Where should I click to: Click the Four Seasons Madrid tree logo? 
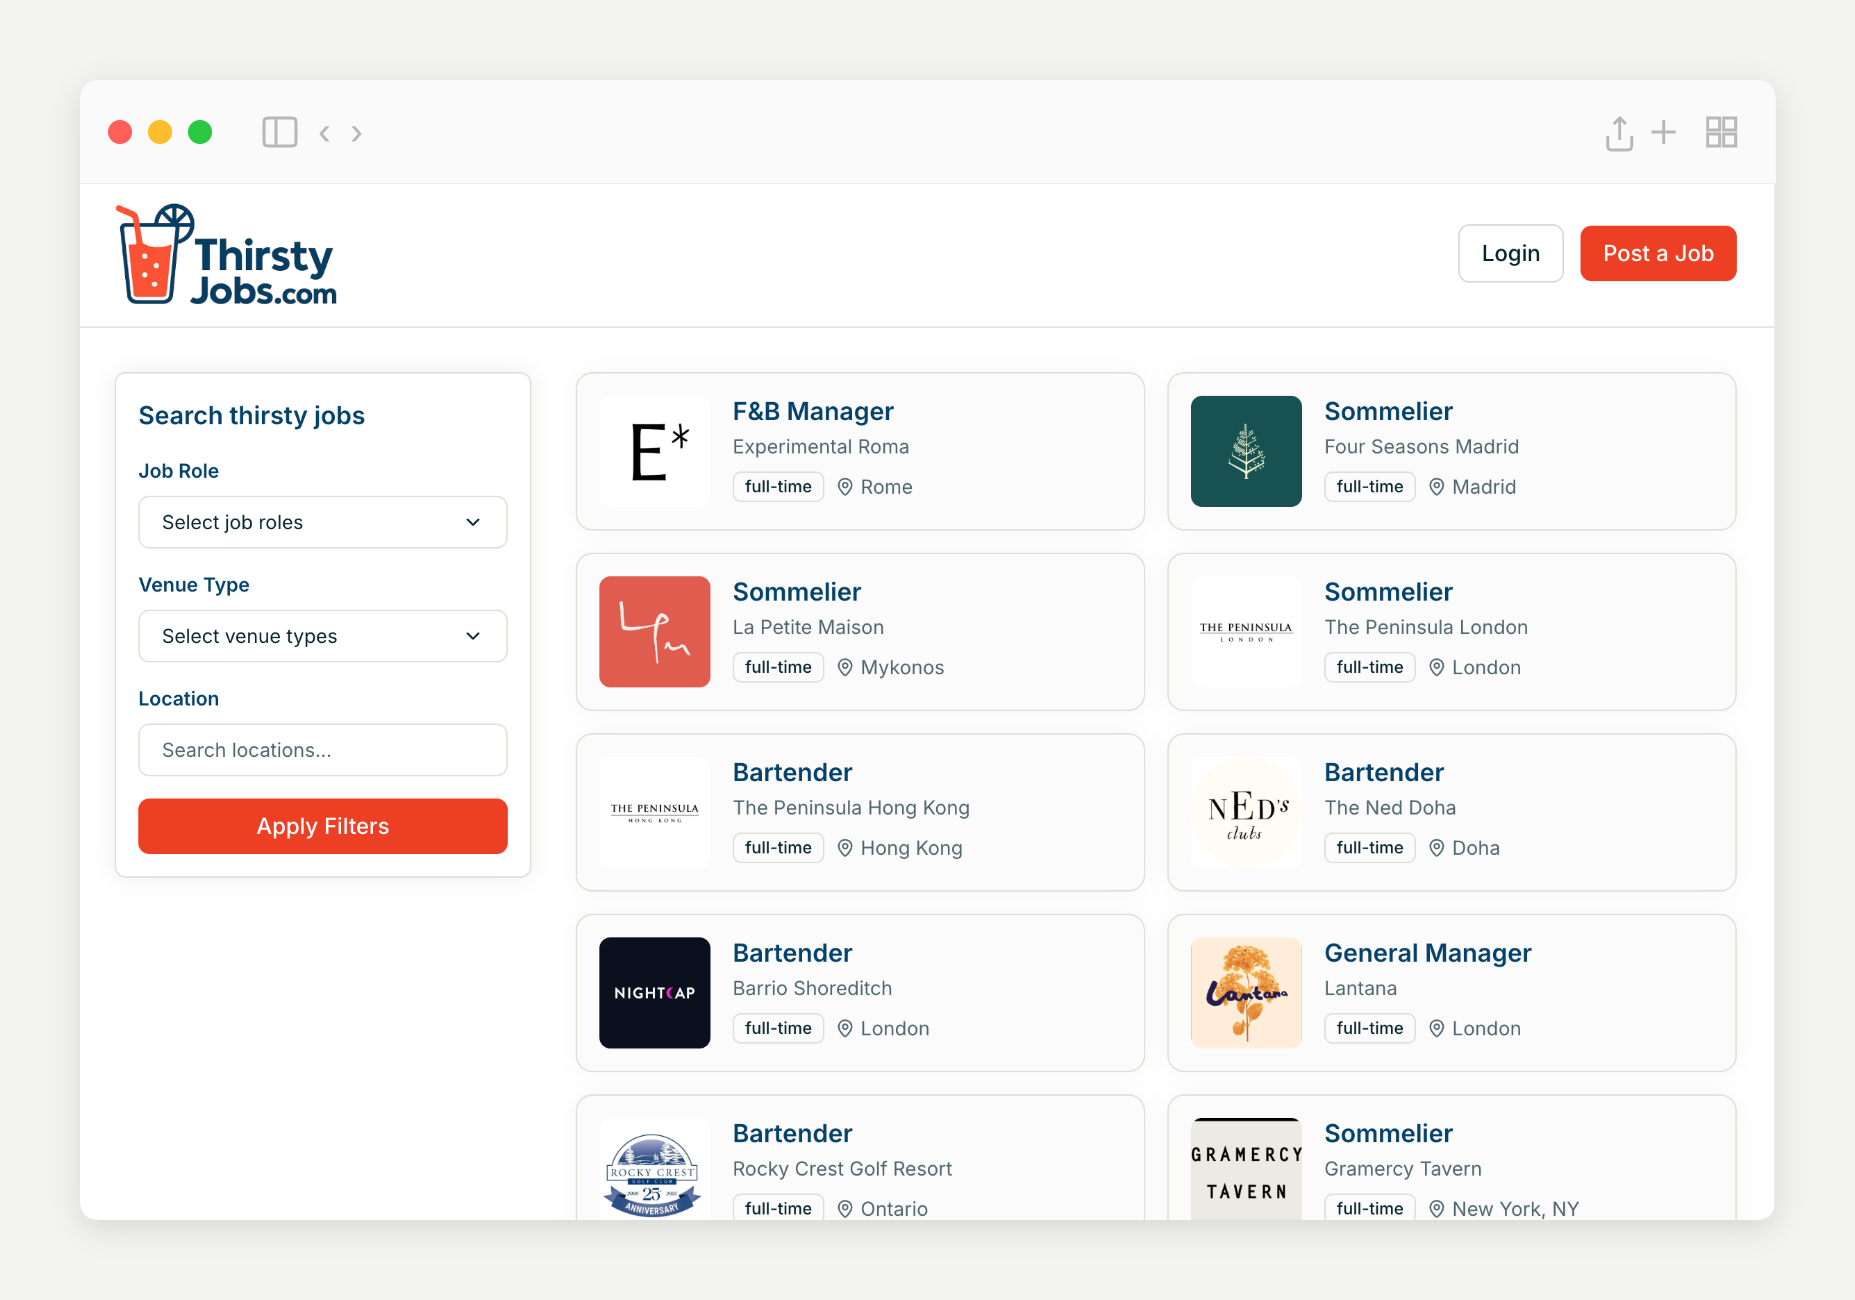click(1246, 451)
